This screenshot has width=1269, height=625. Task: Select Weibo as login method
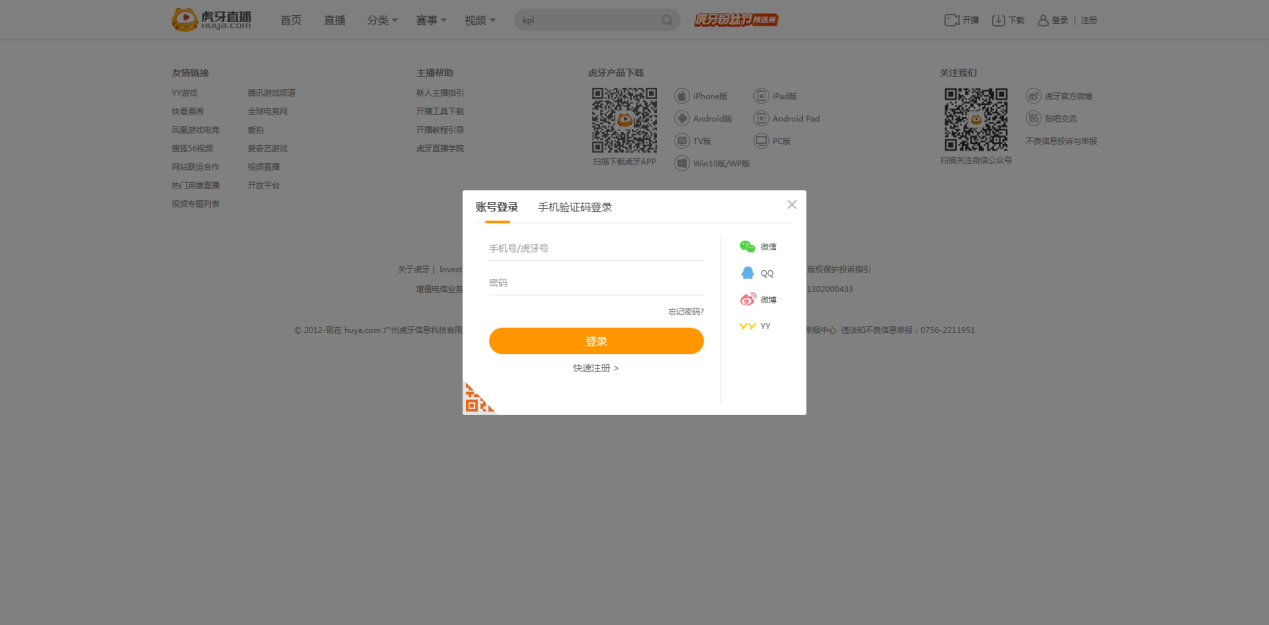(747, 298)
